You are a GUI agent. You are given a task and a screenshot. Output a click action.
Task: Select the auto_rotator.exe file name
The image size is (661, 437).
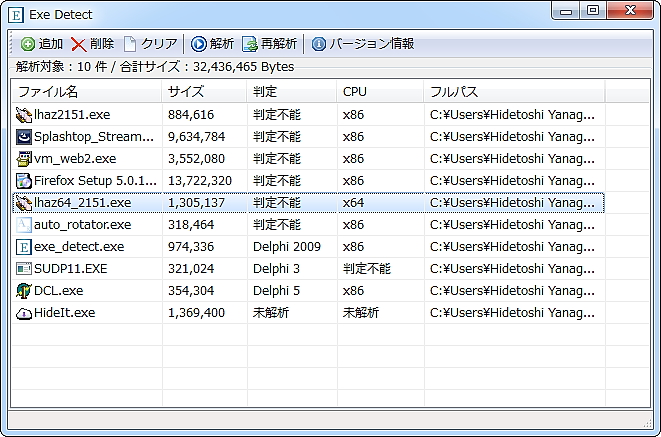tap(82, 225)
